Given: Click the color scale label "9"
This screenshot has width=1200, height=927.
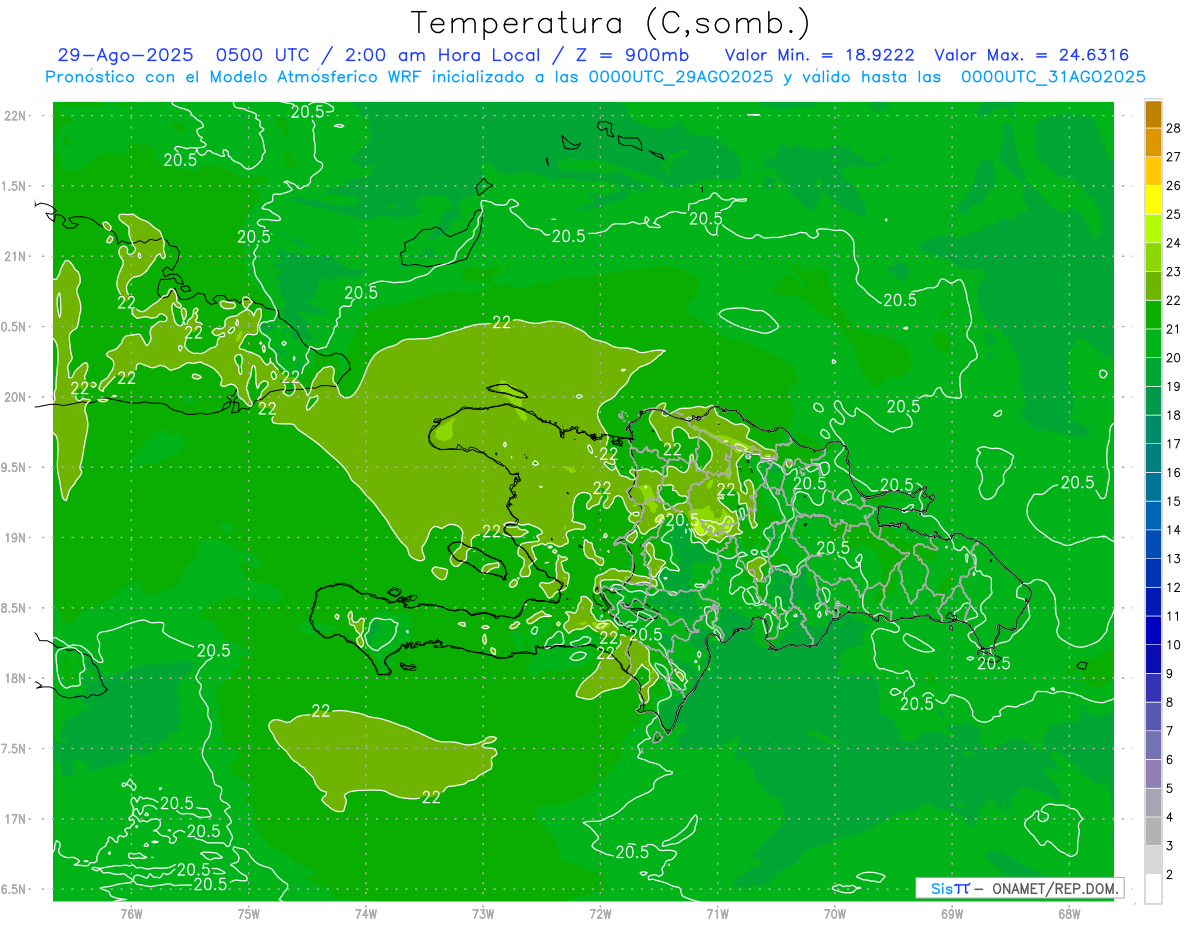Looking at the screenshot, I should click(x=1170, y=673).
